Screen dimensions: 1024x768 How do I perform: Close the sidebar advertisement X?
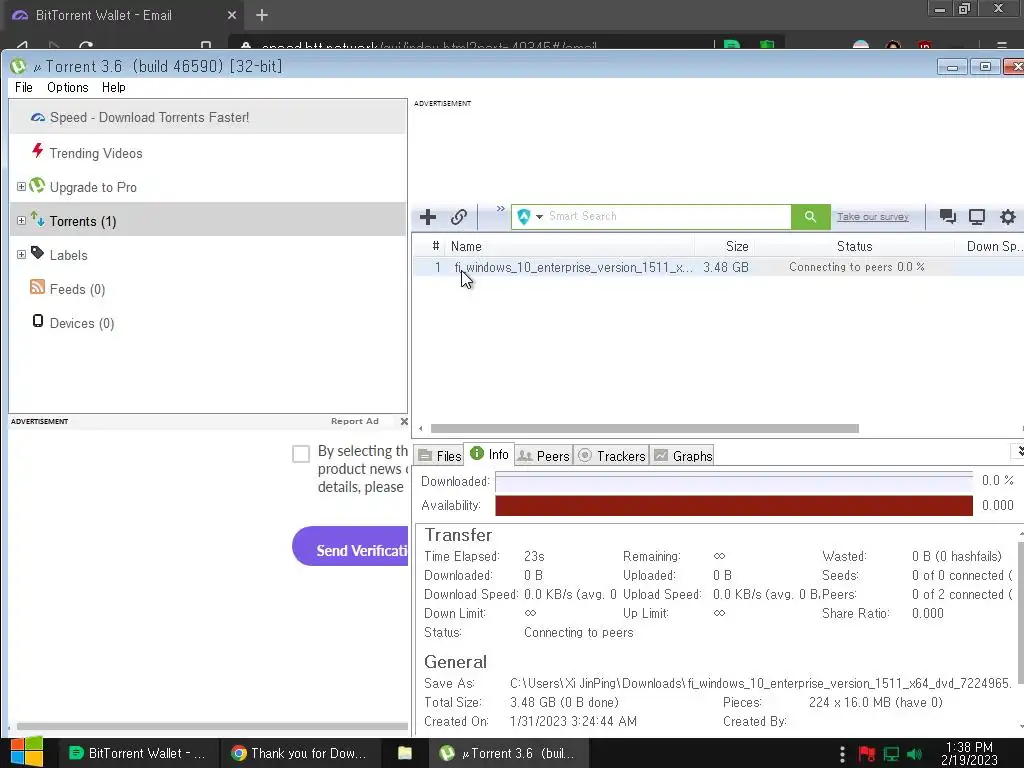404,421
